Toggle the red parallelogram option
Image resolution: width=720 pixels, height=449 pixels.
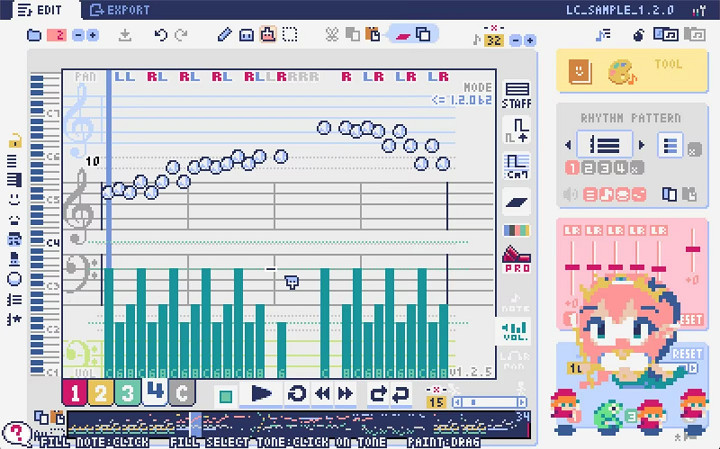coord(403,35)
